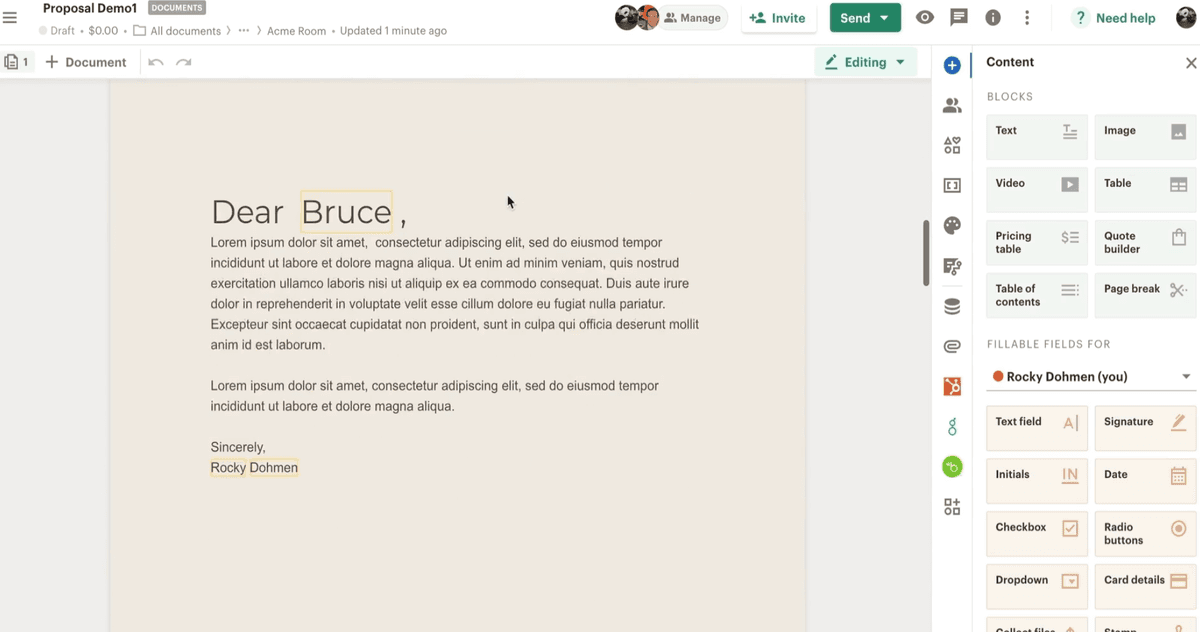Open the recipients panel in sidebar
The width and height of the screenshot is (1200, 632).
pyautogui.click(x=952, y=105)
